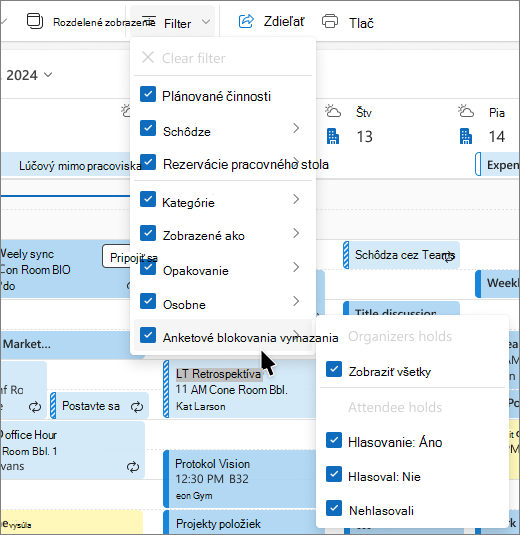Open the Schôdza cez Teams event
This screenshot has width=520, height=535.
[401, 255]
